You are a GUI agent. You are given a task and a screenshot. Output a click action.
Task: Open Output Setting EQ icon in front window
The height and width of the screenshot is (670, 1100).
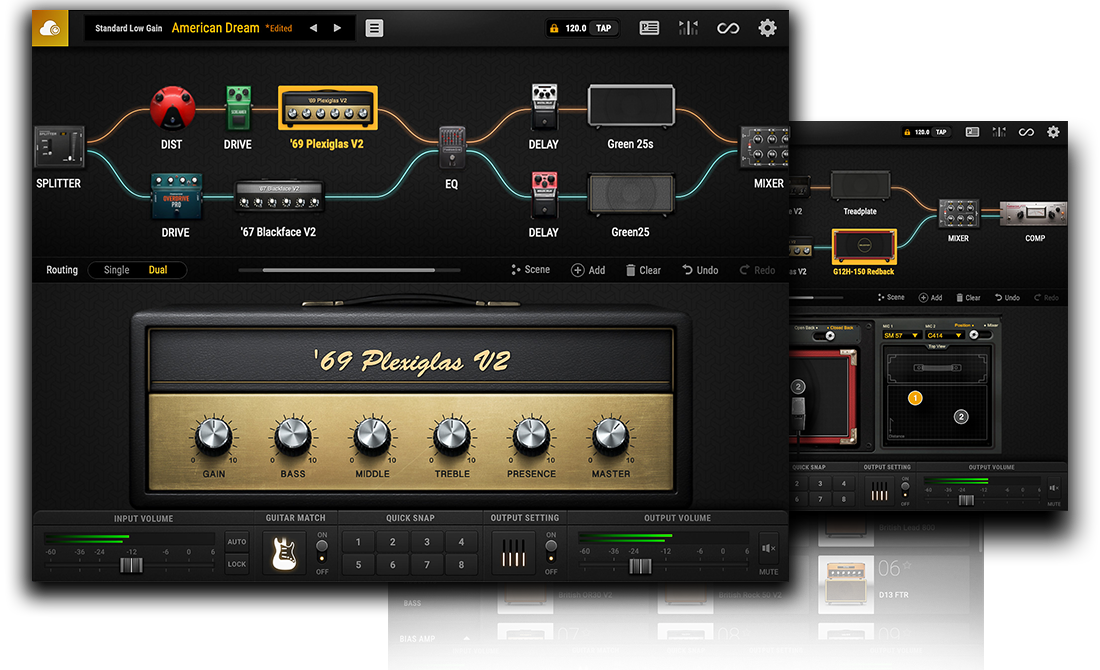(x=514, y=554)
